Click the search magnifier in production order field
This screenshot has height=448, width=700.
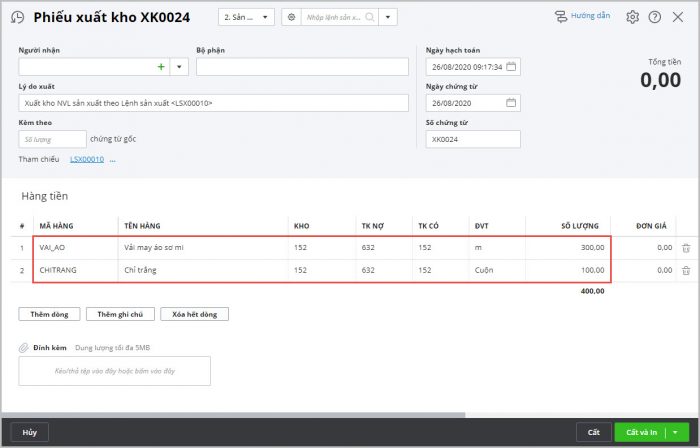tap(370, 17)
